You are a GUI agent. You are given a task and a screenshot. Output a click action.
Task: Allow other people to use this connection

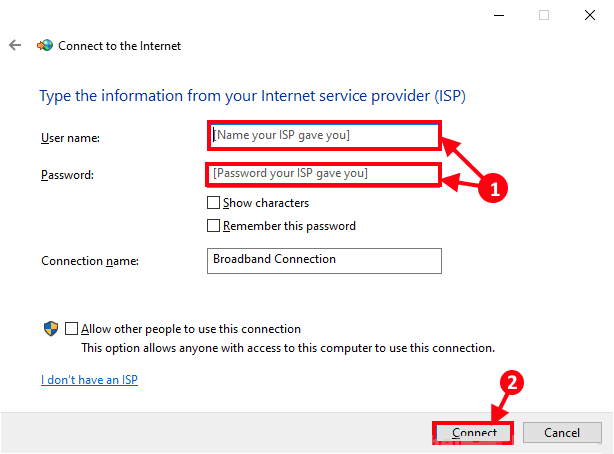point(71,329)
